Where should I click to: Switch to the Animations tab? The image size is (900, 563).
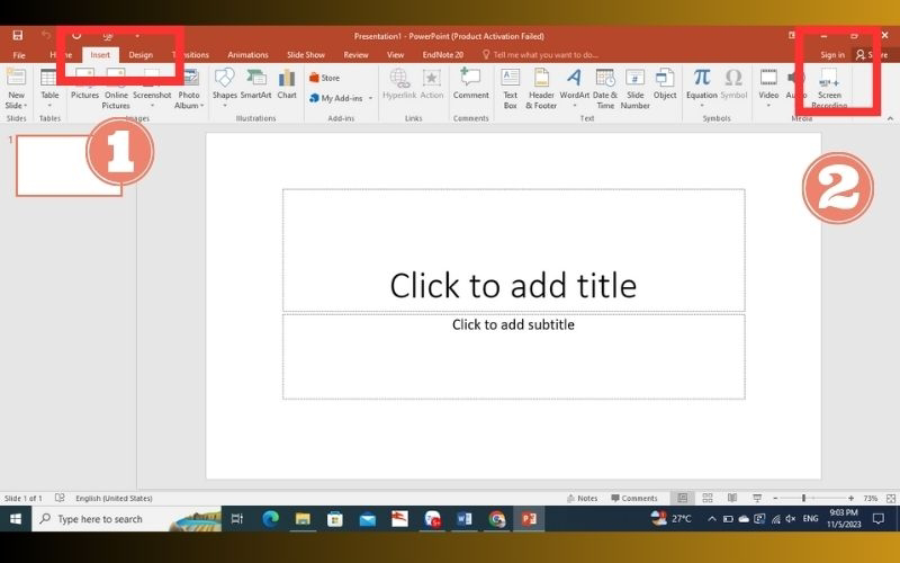click(247, 55)
